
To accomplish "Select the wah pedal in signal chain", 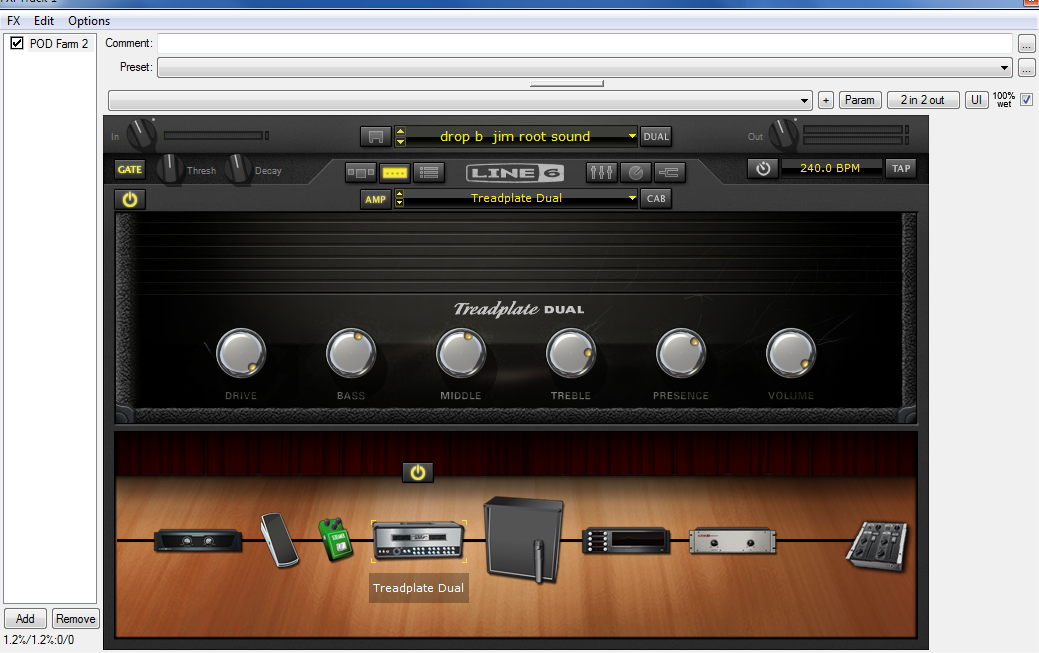I will click(280, 540).
